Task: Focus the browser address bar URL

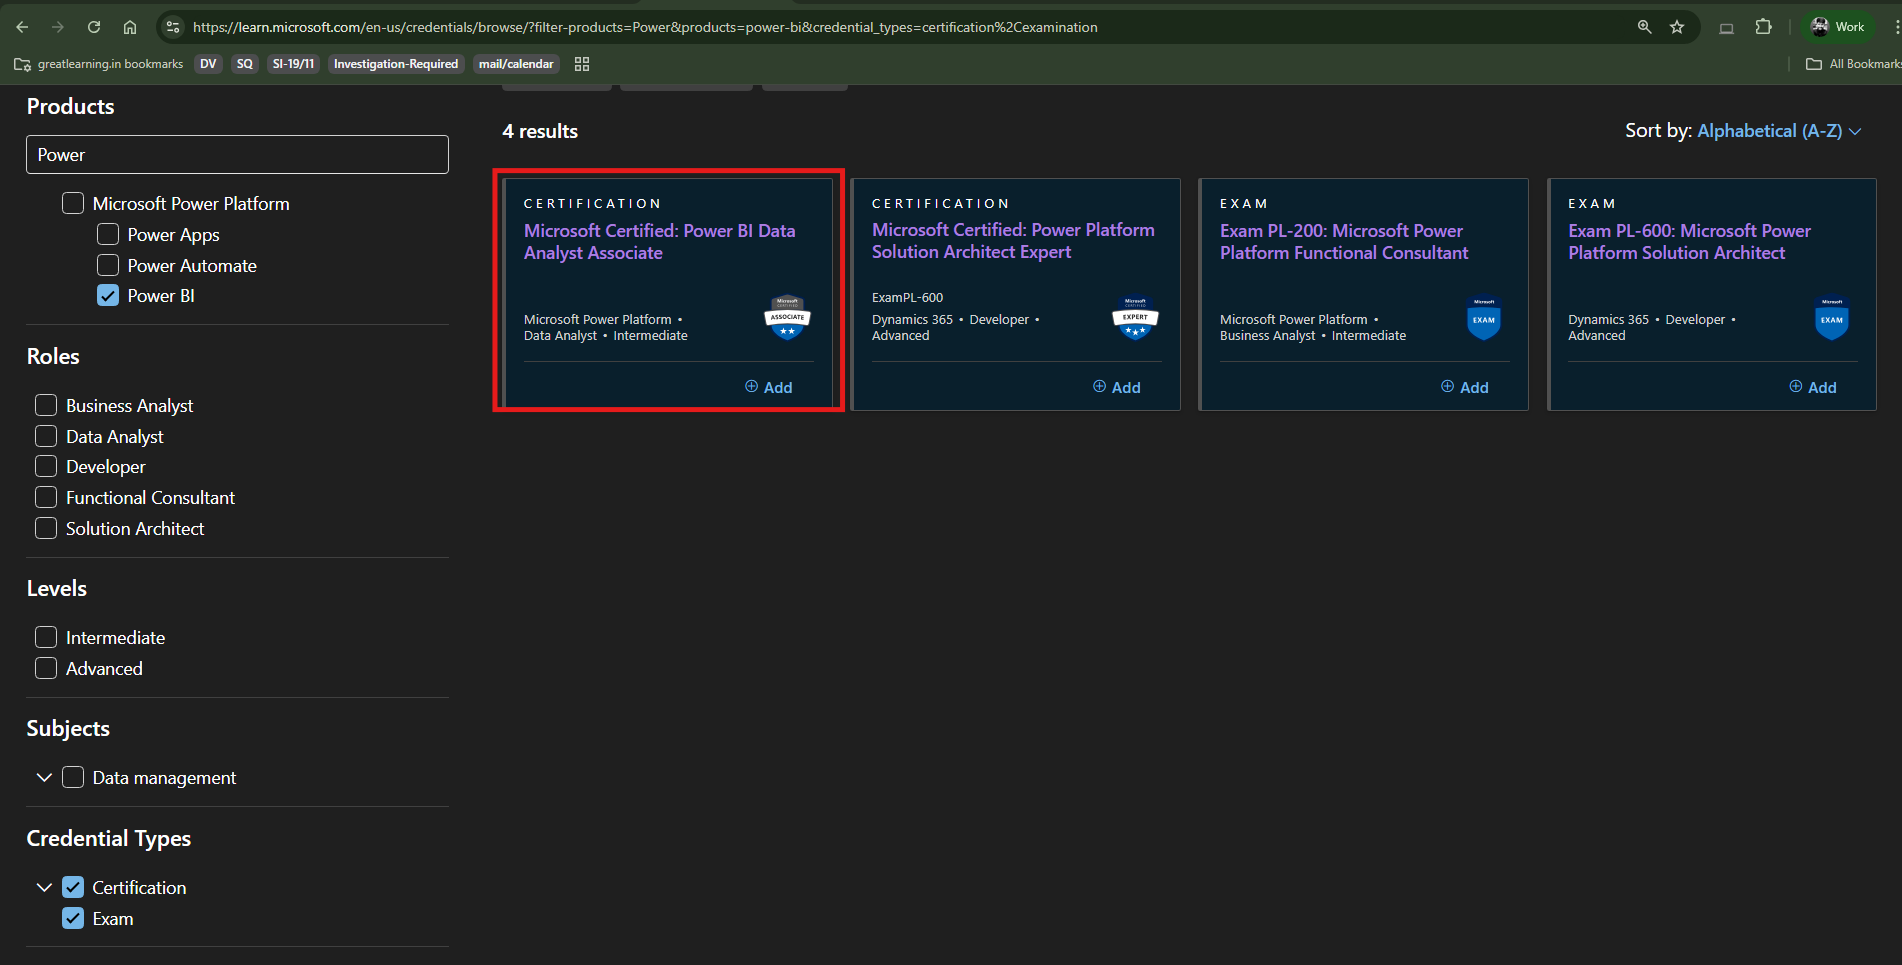Action: (x=645, y=27)
